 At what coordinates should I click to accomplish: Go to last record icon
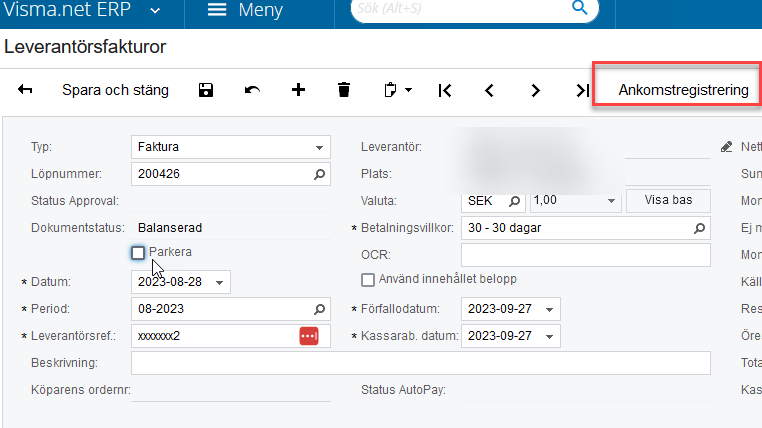582,90
